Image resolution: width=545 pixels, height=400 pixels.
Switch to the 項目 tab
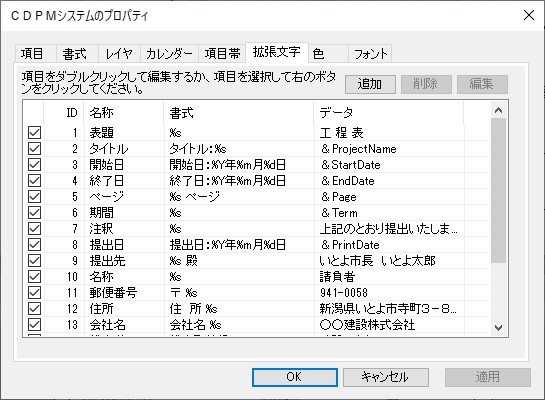tap(35, 54)
